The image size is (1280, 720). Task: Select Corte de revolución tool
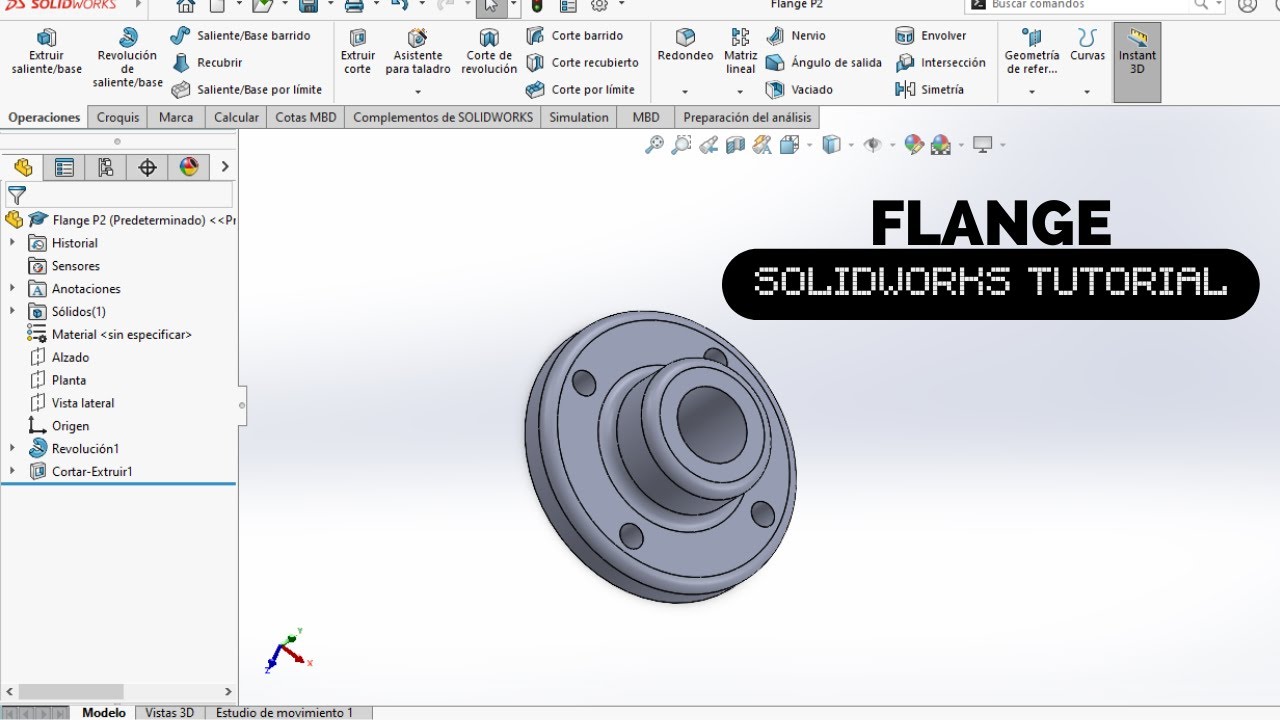point(489,52)
